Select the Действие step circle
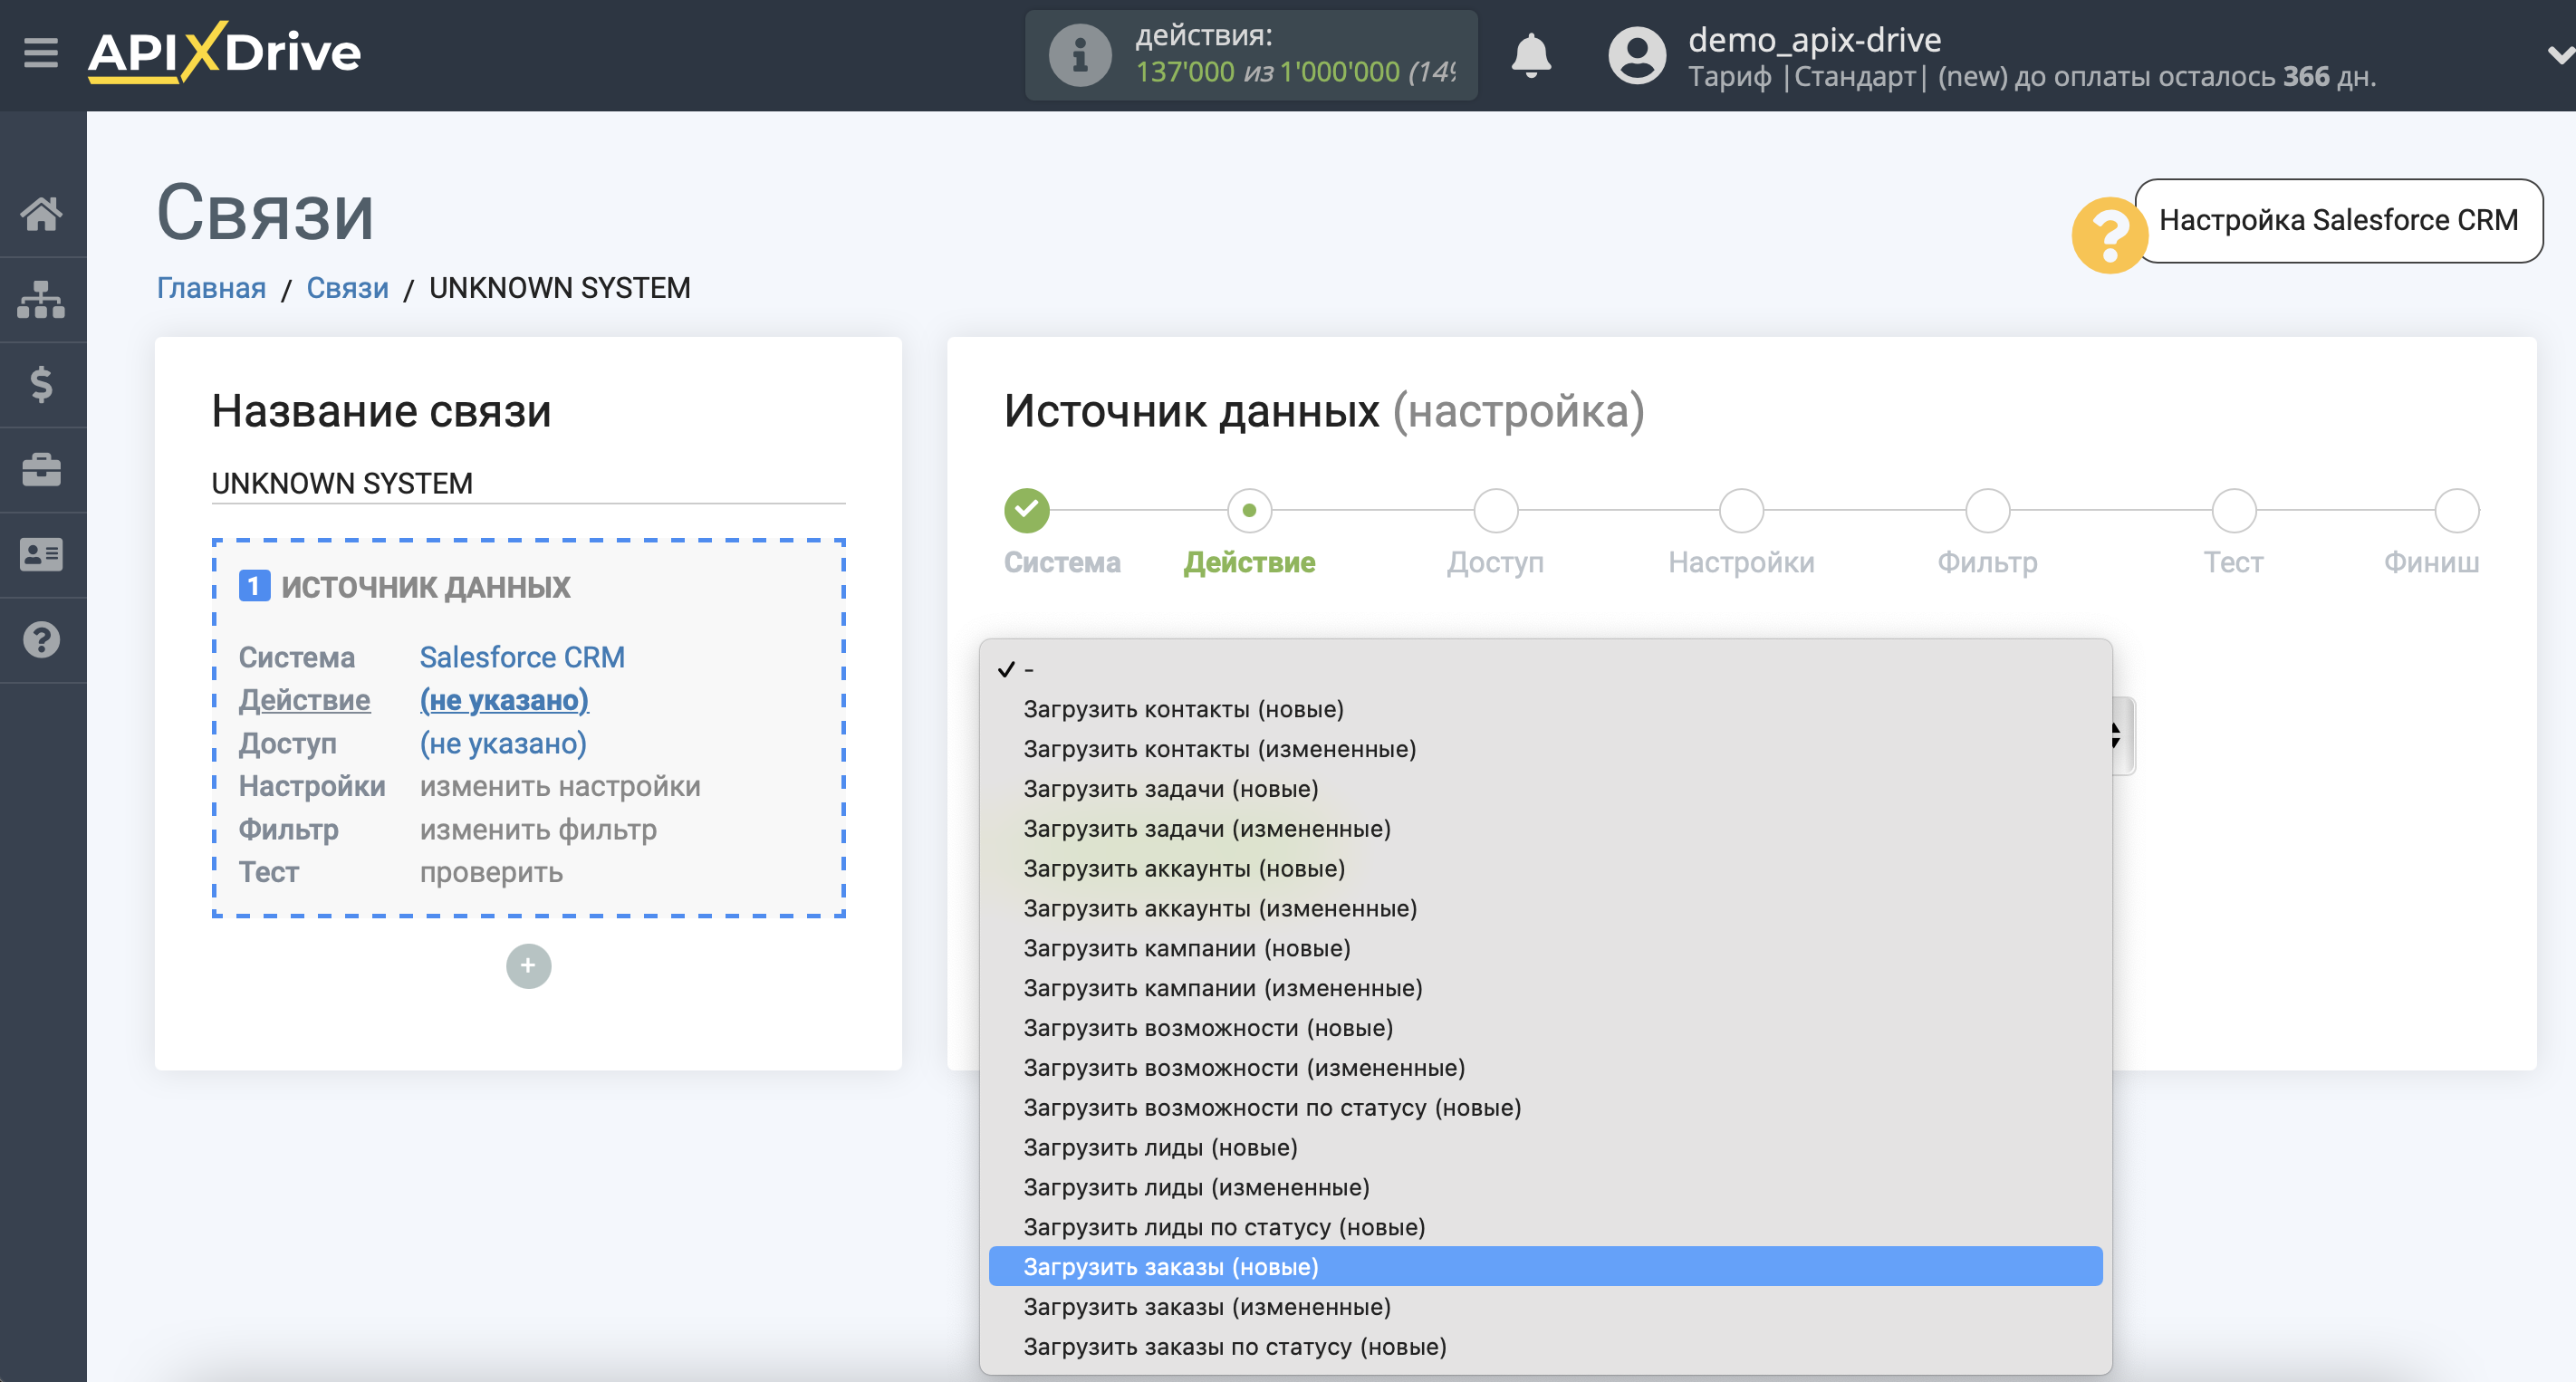 click(x=1249, y=510)
